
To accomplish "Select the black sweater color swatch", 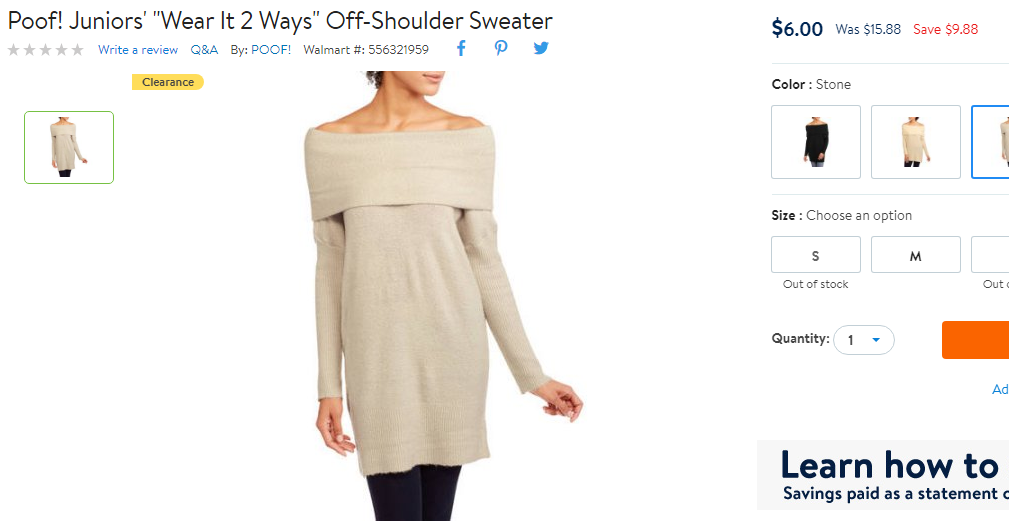I will tap(815, 142).
